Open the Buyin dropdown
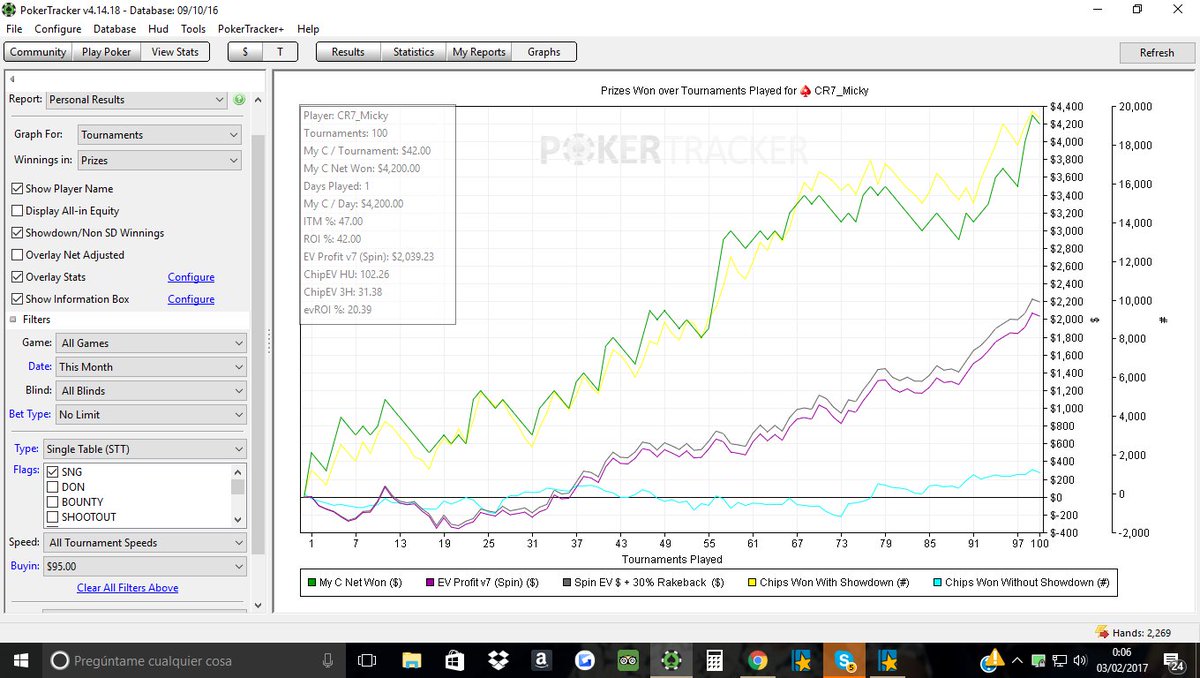Image resolution: width=1200 pixels, height=678 pixels. [x=144, y=567]
